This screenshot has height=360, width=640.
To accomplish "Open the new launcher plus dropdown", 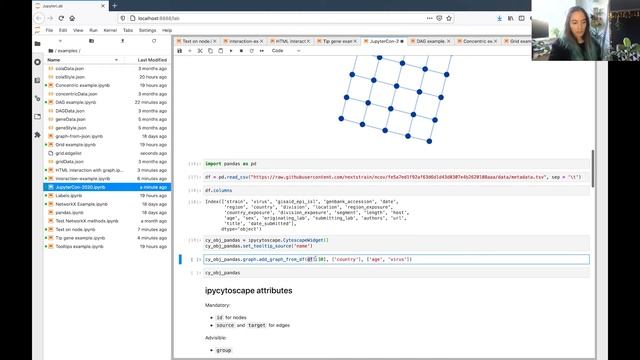I will [60, 41].
